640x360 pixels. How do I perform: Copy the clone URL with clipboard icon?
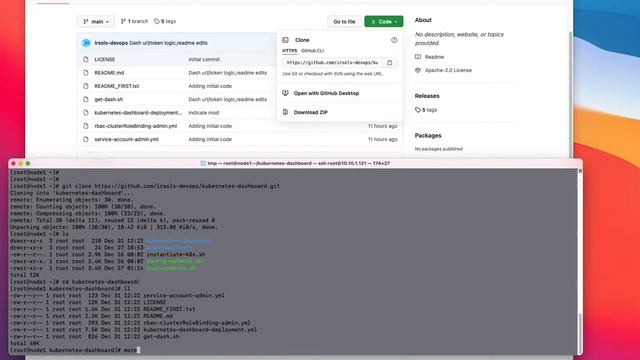point(389,63)
